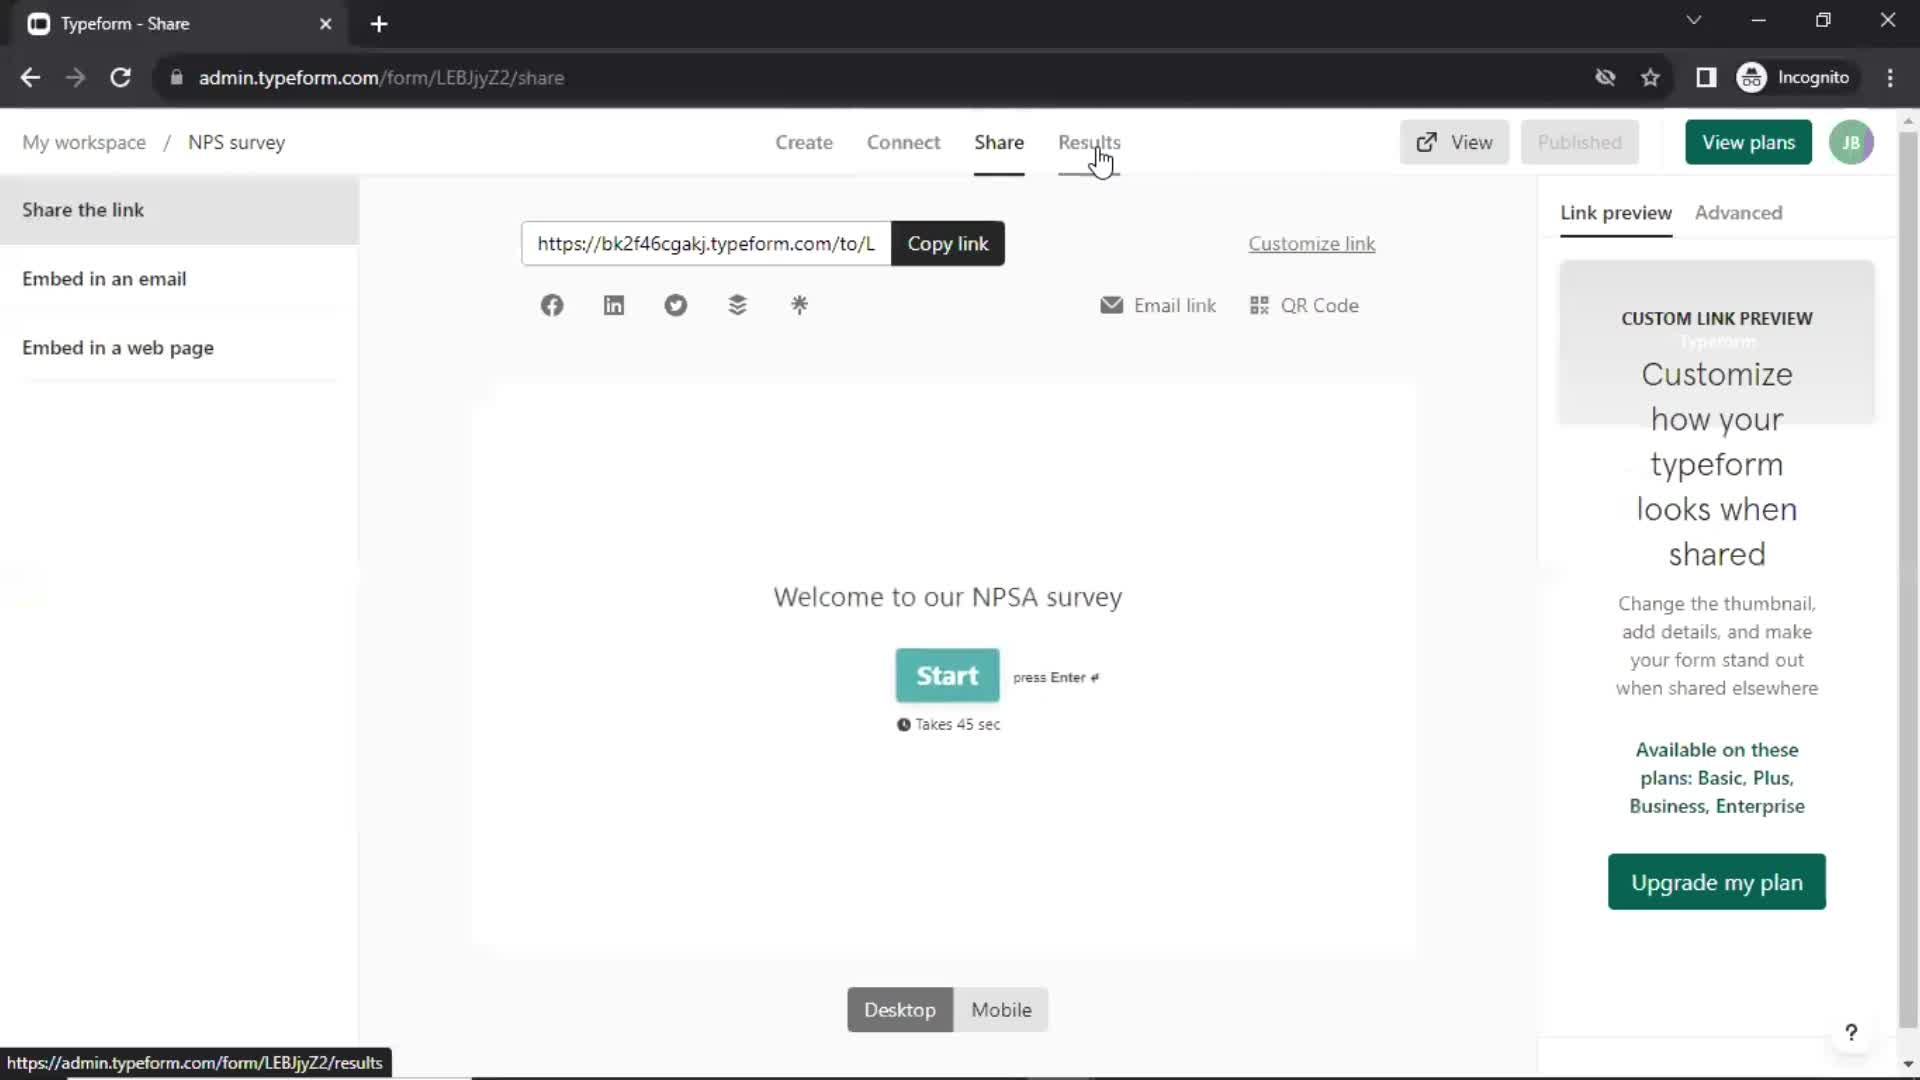Bookmark this page with star icon
Image resolution: width=1920 pixels, height=1080 pixels.
1650,77
